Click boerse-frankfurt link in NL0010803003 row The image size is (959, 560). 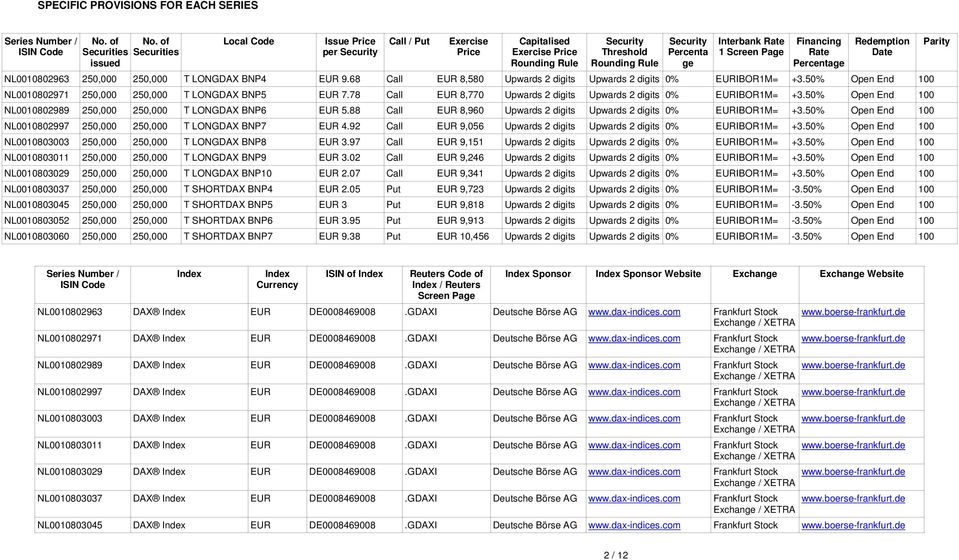pyautogui.click(x=853, y=419)
